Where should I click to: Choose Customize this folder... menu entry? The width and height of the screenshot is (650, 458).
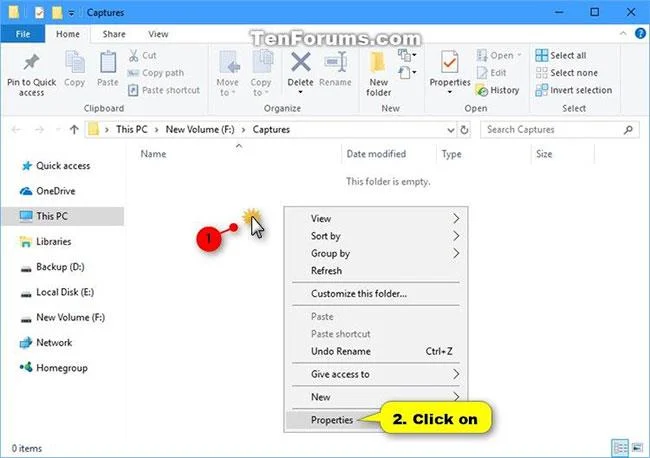point(376,293)
